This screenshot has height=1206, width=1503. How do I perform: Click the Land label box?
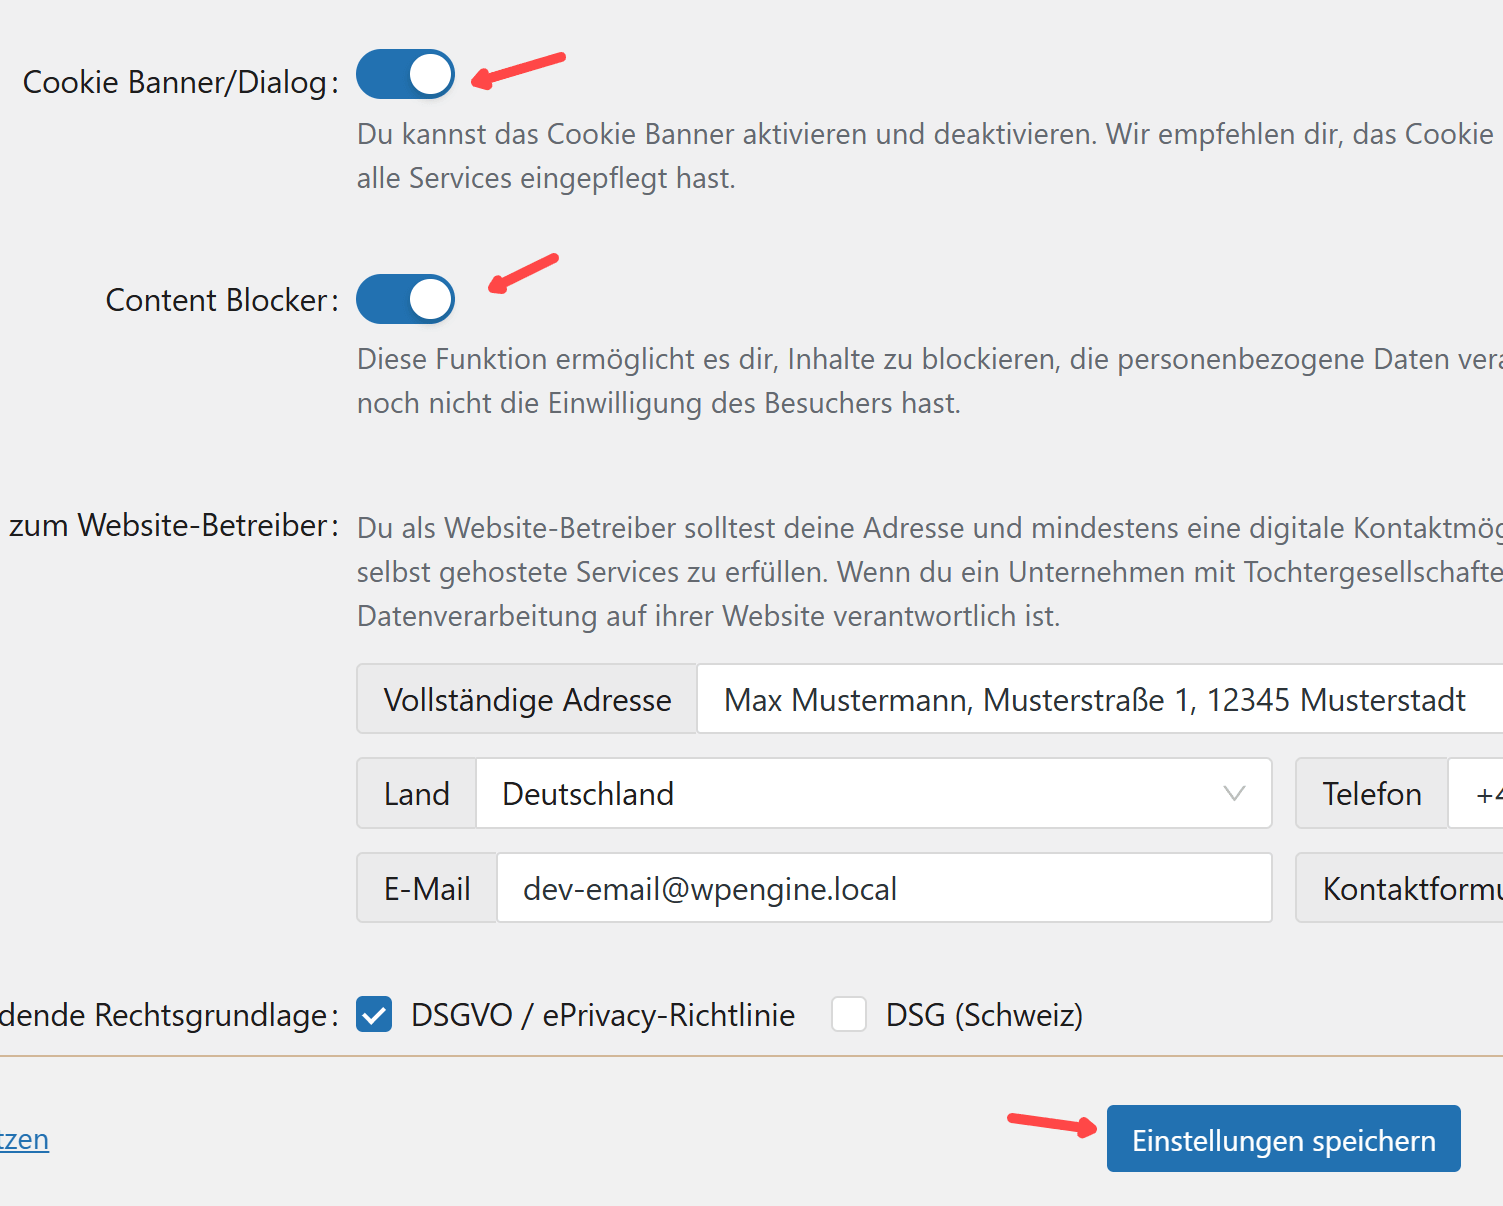417,794
